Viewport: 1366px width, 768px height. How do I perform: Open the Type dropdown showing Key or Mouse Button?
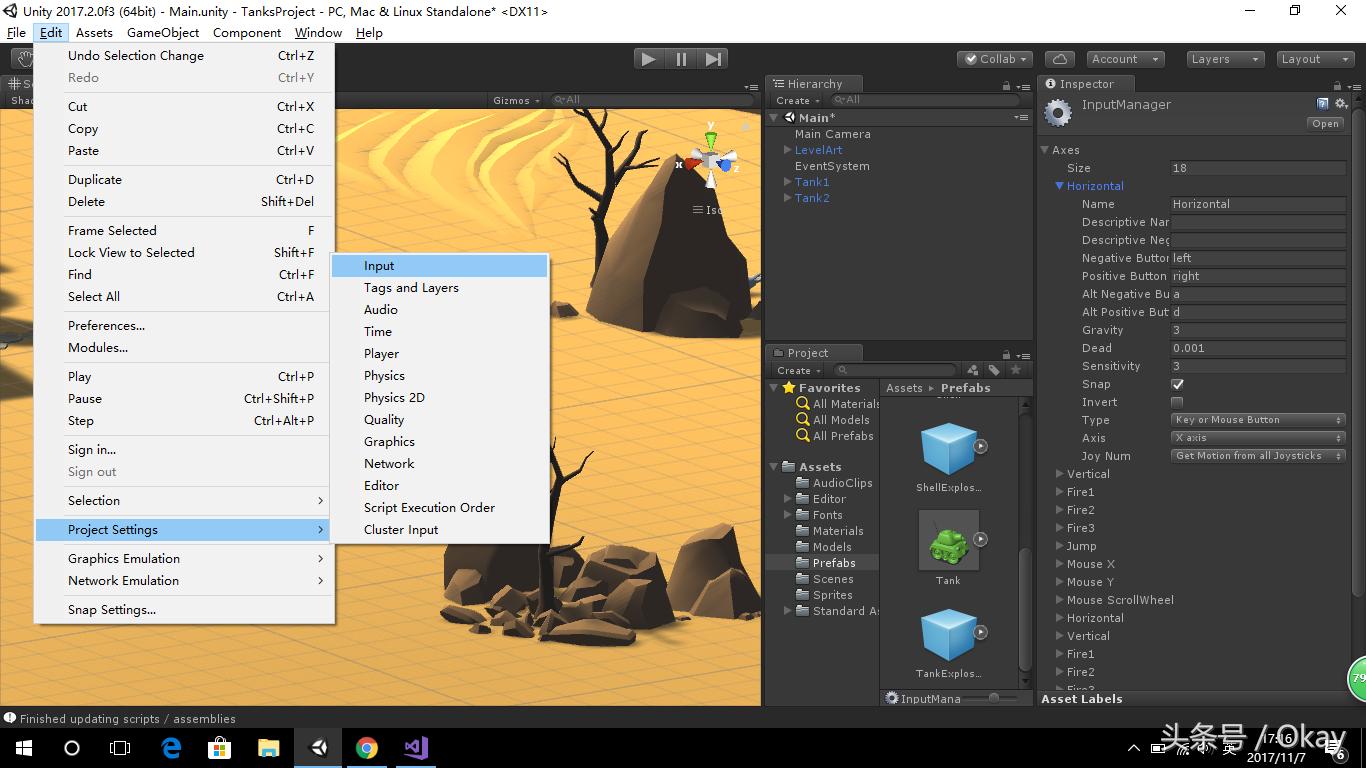pos(1257,419)
